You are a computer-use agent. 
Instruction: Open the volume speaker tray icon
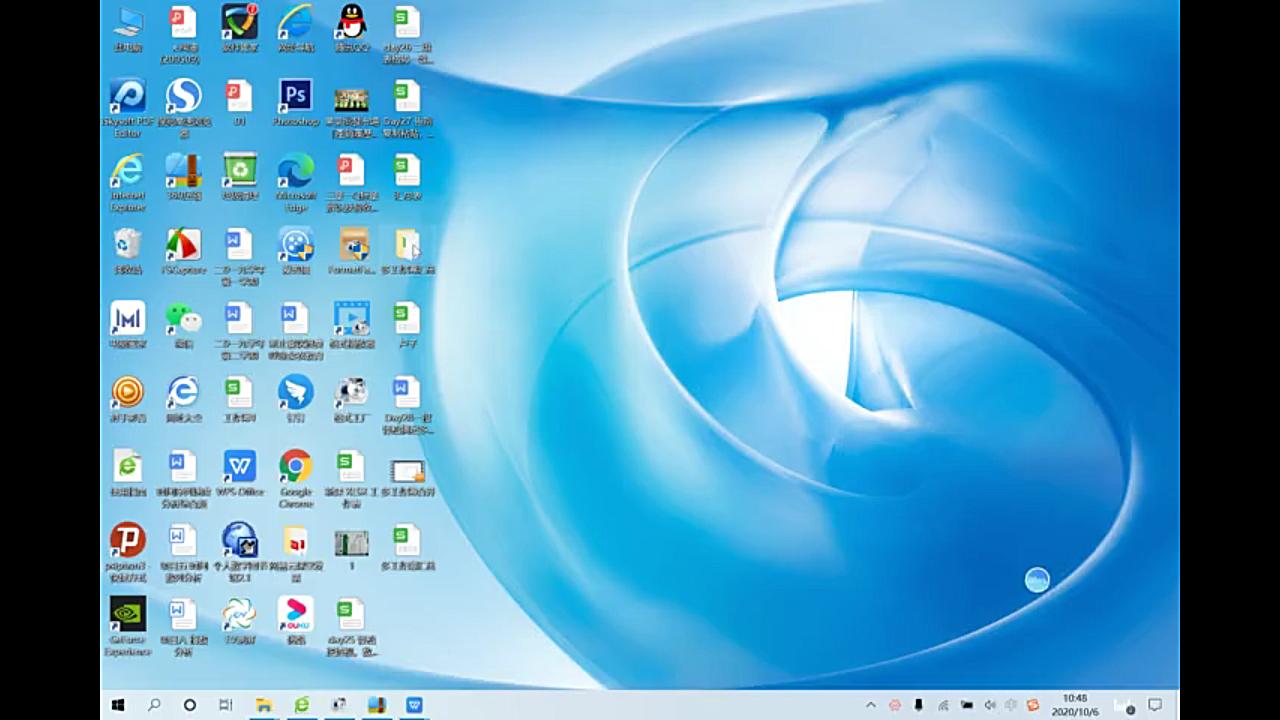[x=990, y=705]
